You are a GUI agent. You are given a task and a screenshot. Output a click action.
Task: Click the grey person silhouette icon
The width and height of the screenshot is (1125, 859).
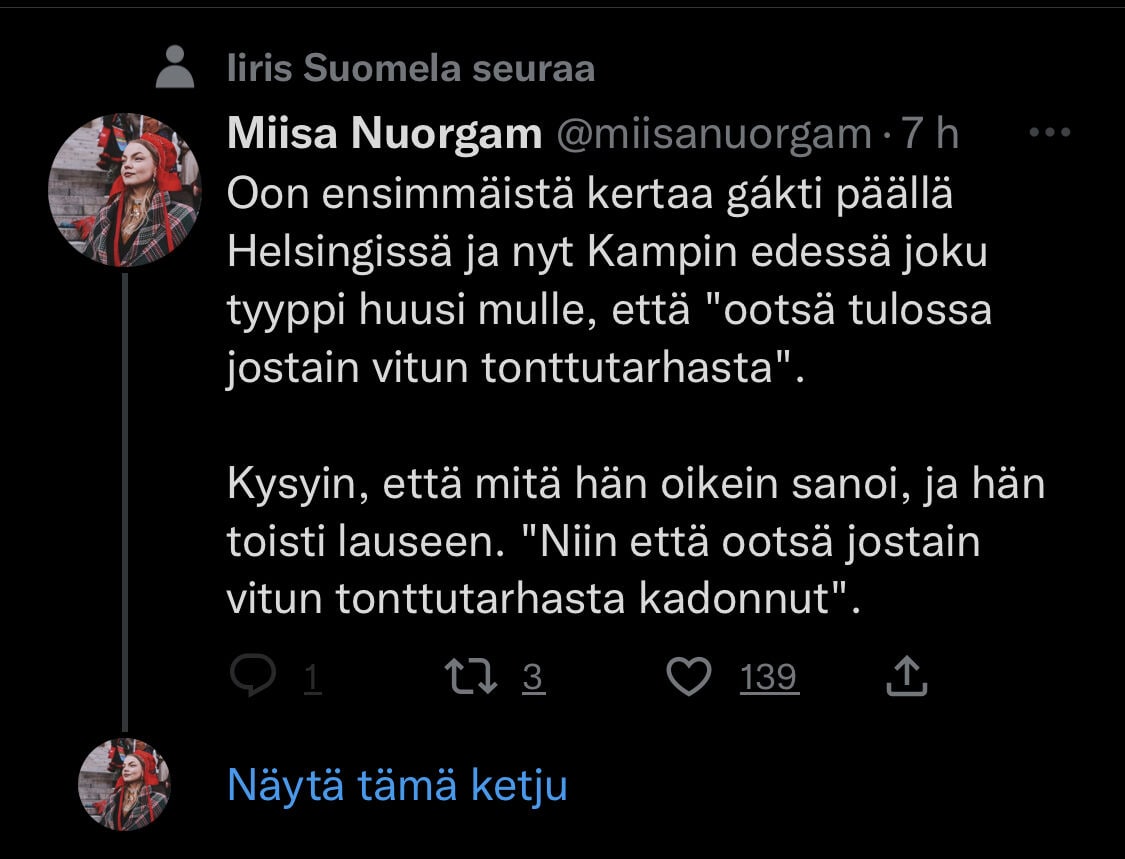[176, 68]
